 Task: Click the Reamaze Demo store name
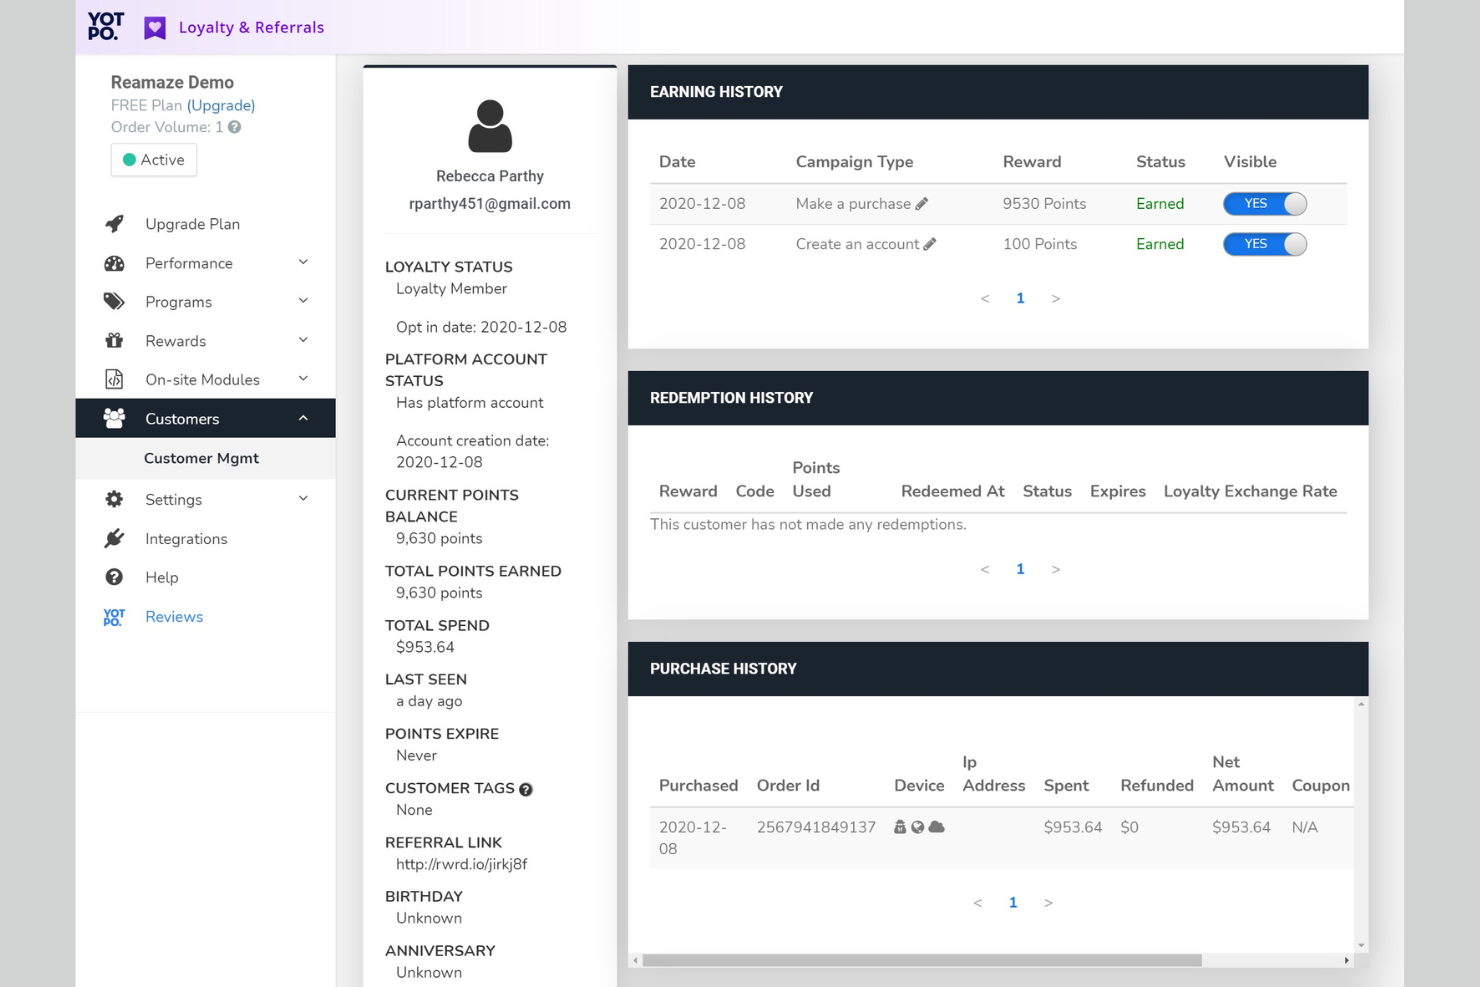tap(172, 82)
